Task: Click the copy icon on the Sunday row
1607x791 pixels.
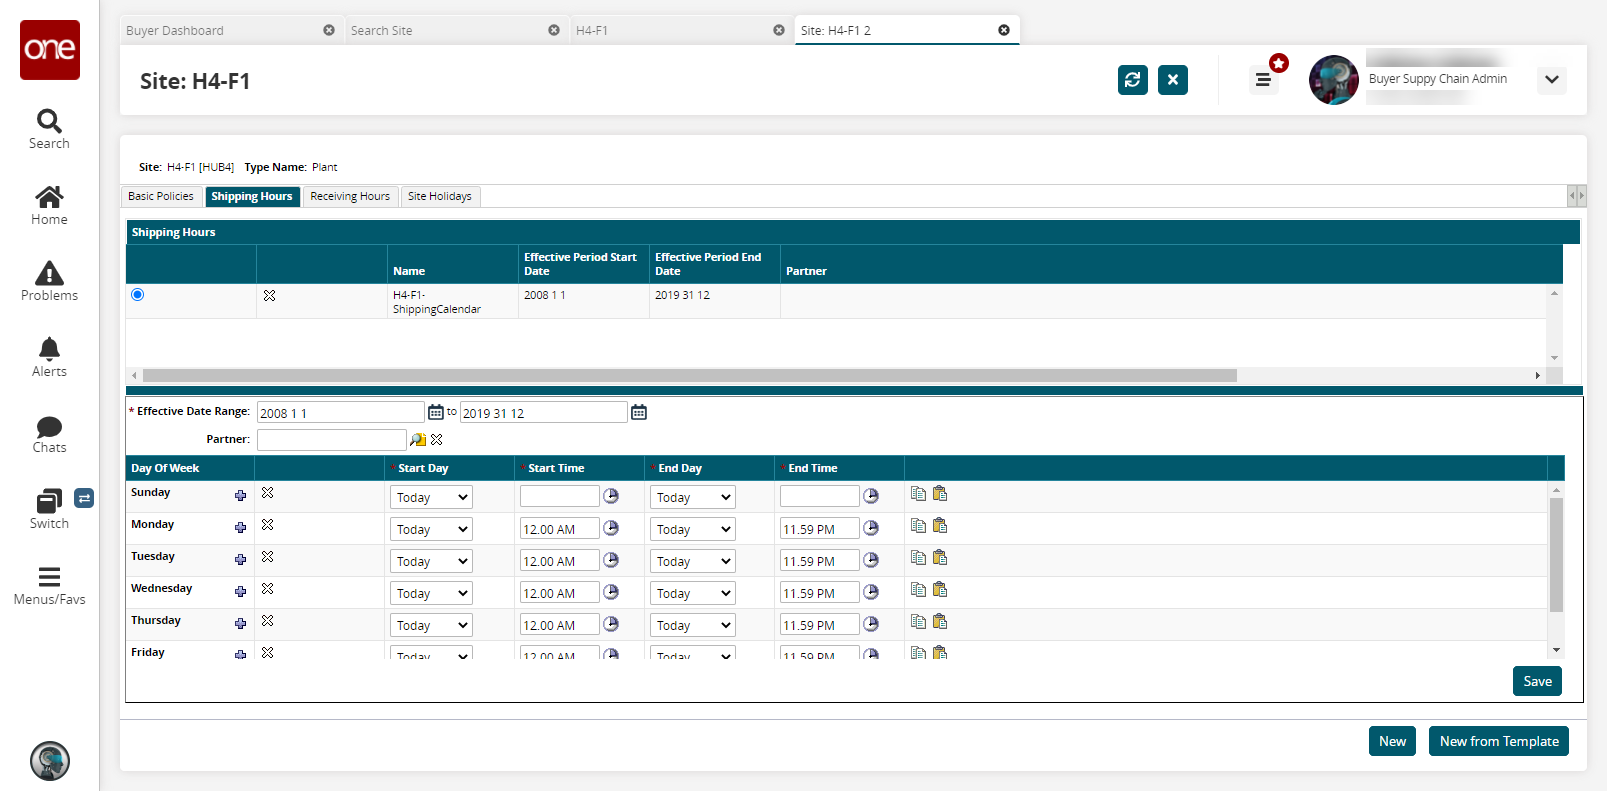Action: 918,493
